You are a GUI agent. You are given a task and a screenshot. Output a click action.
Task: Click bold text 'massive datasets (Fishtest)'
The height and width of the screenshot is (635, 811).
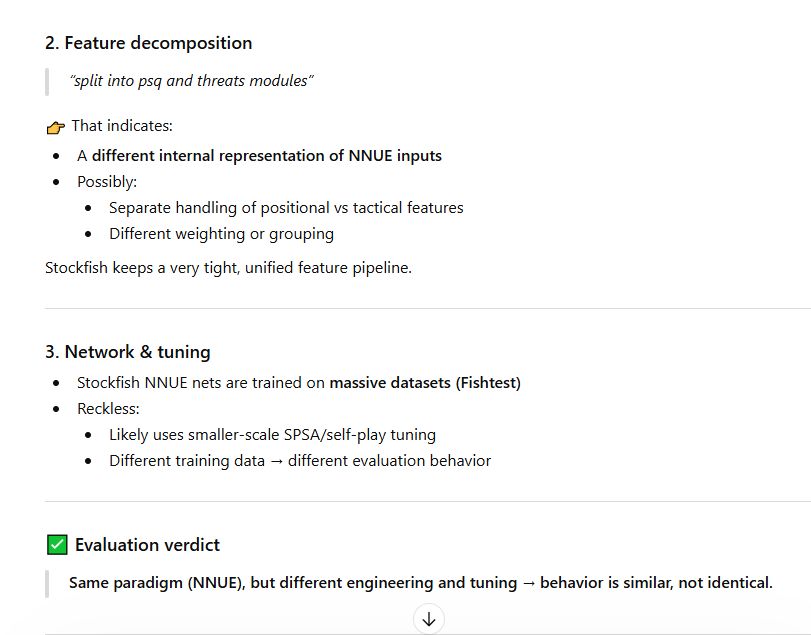point(425,383)
